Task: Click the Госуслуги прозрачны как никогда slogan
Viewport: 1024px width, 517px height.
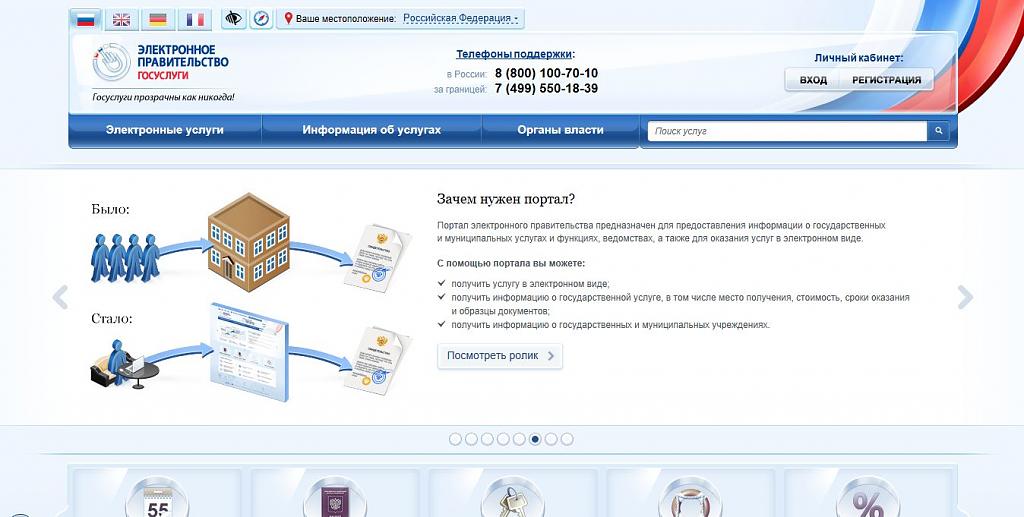Action: (163, 97)
